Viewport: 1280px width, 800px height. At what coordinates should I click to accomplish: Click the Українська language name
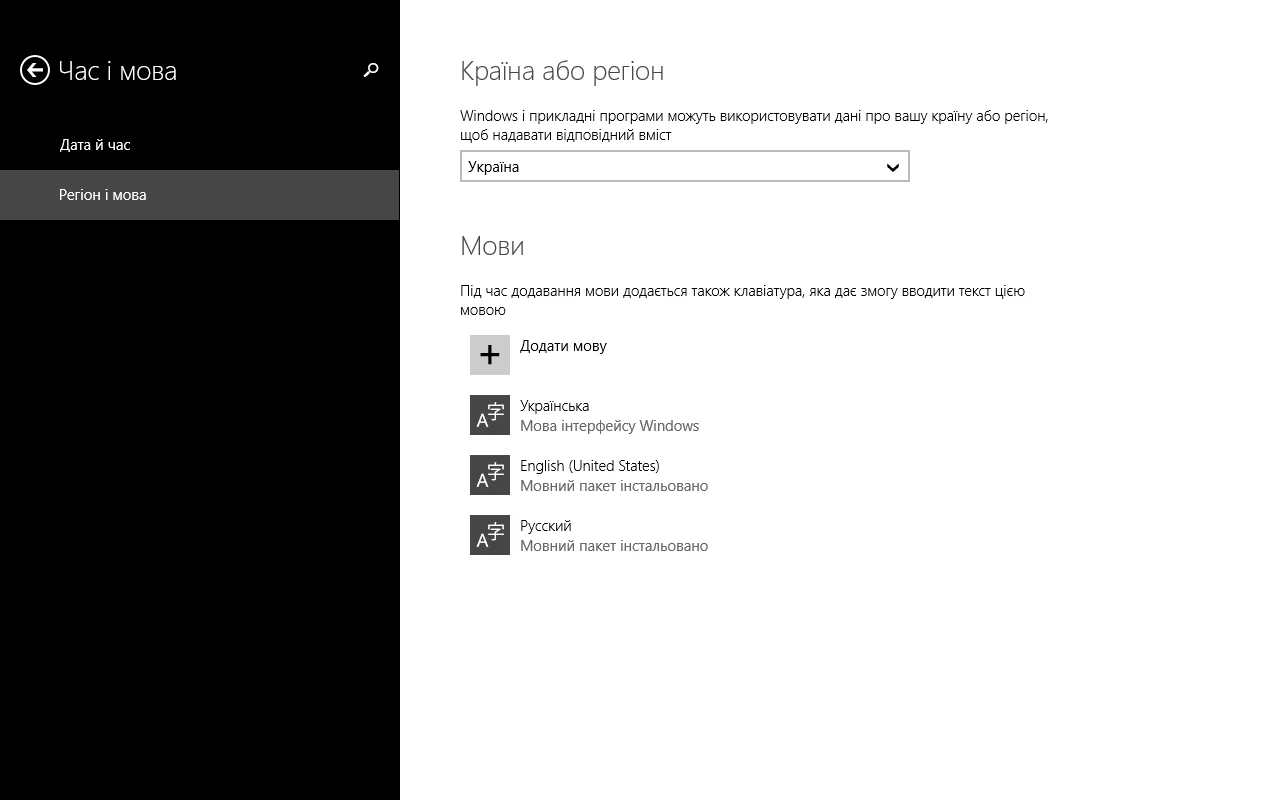[x=554, y=406]
